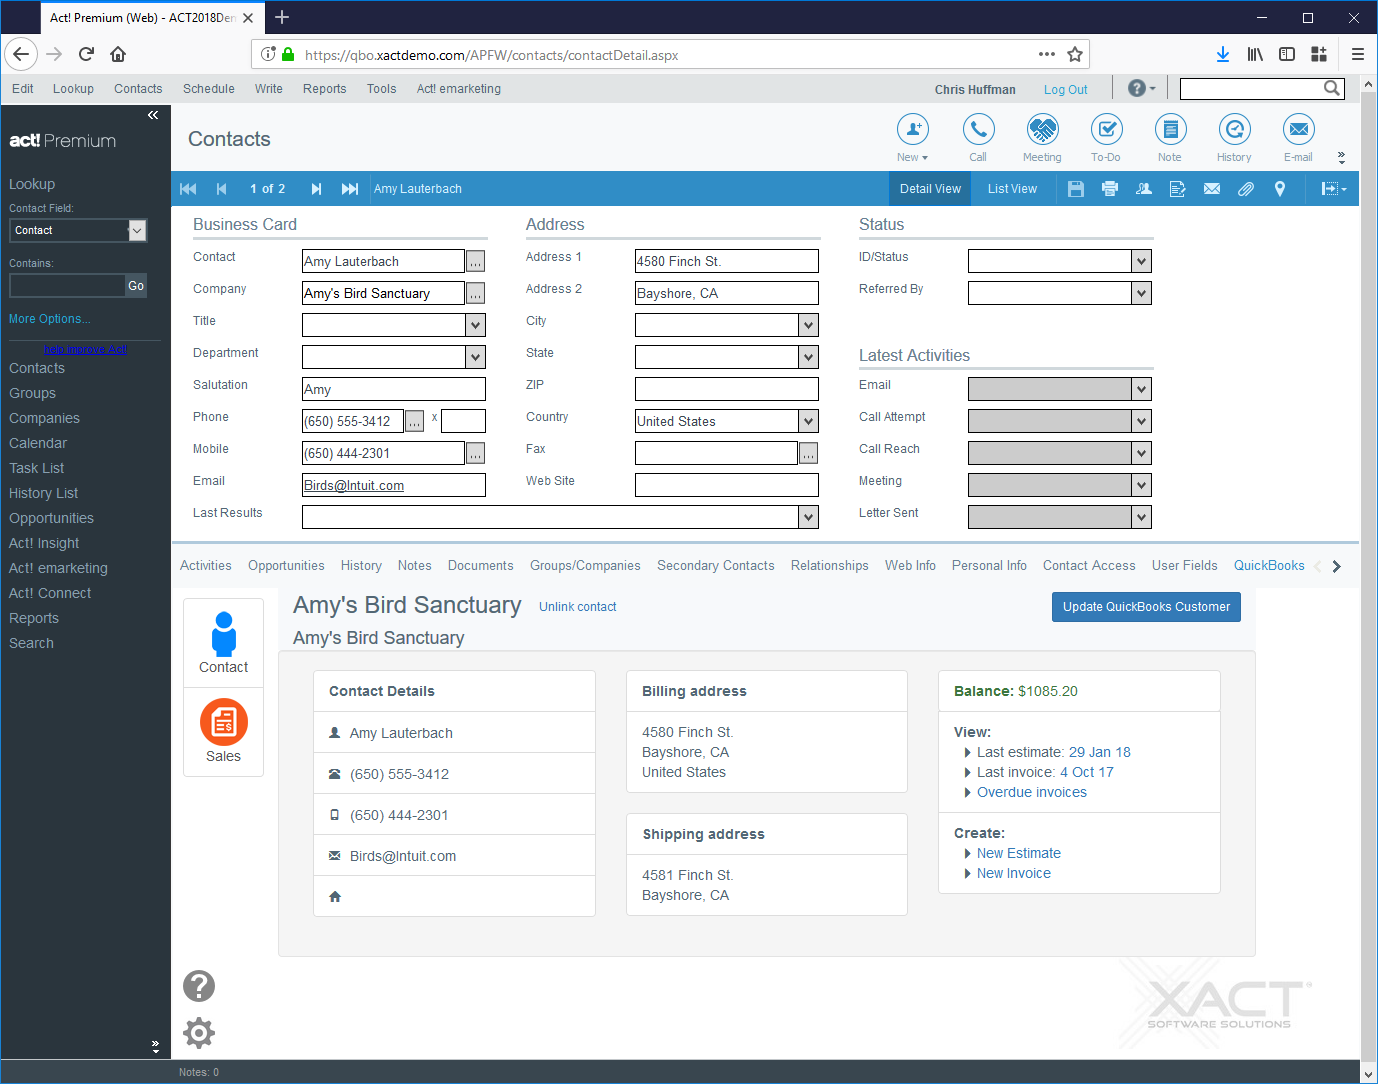Schedule a Meeting via handshake icon
This screenshot has height=1084, width=1378.
pyautogui.click(x=1042, y=129)
